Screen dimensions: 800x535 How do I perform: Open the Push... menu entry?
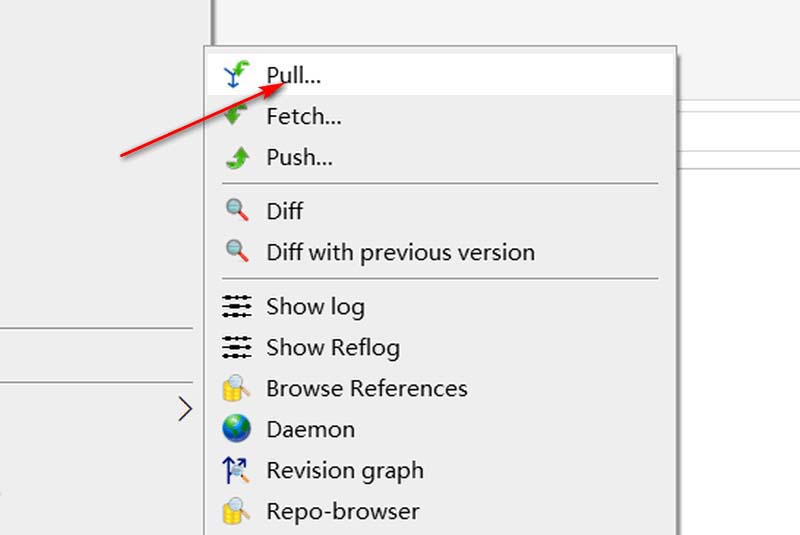pyautogui.click(x=299, y=158)
